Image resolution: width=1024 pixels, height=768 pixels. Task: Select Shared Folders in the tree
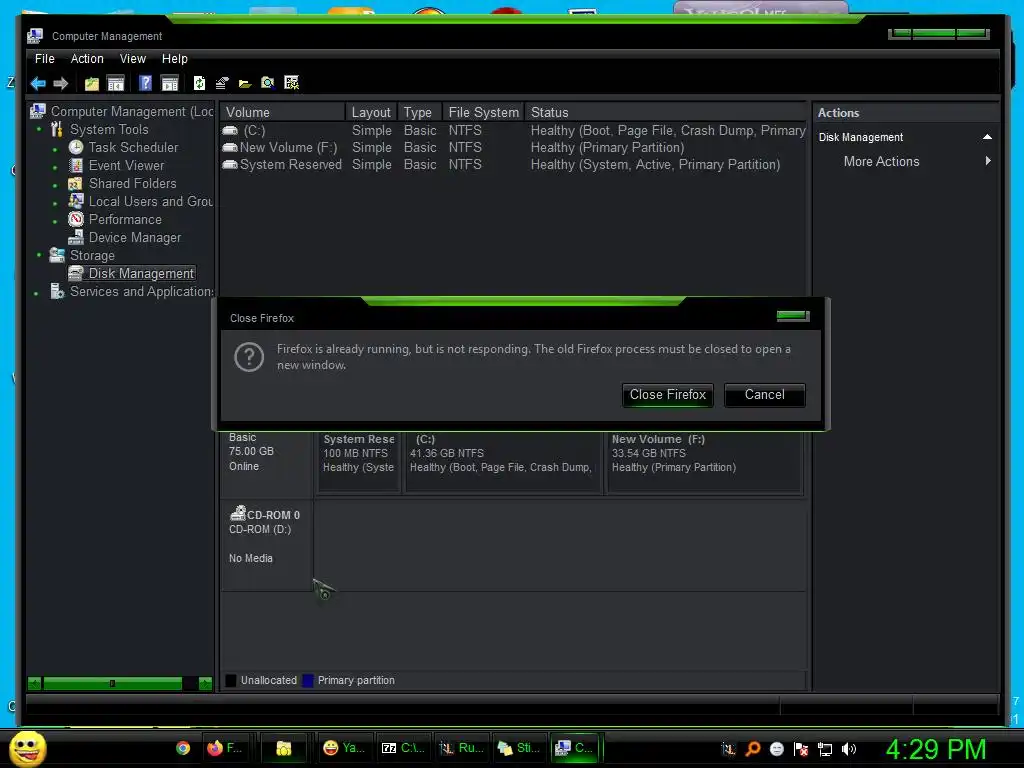pos(133,184)
